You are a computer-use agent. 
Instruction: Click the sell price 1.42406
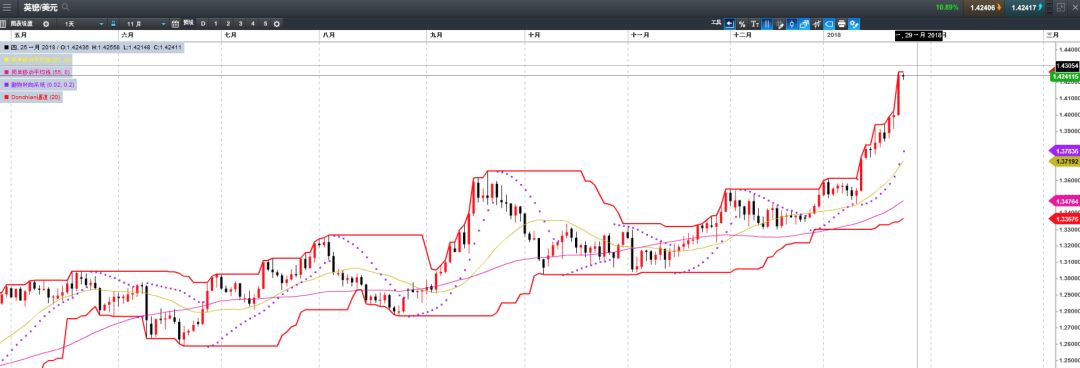(x=983, y=8)
